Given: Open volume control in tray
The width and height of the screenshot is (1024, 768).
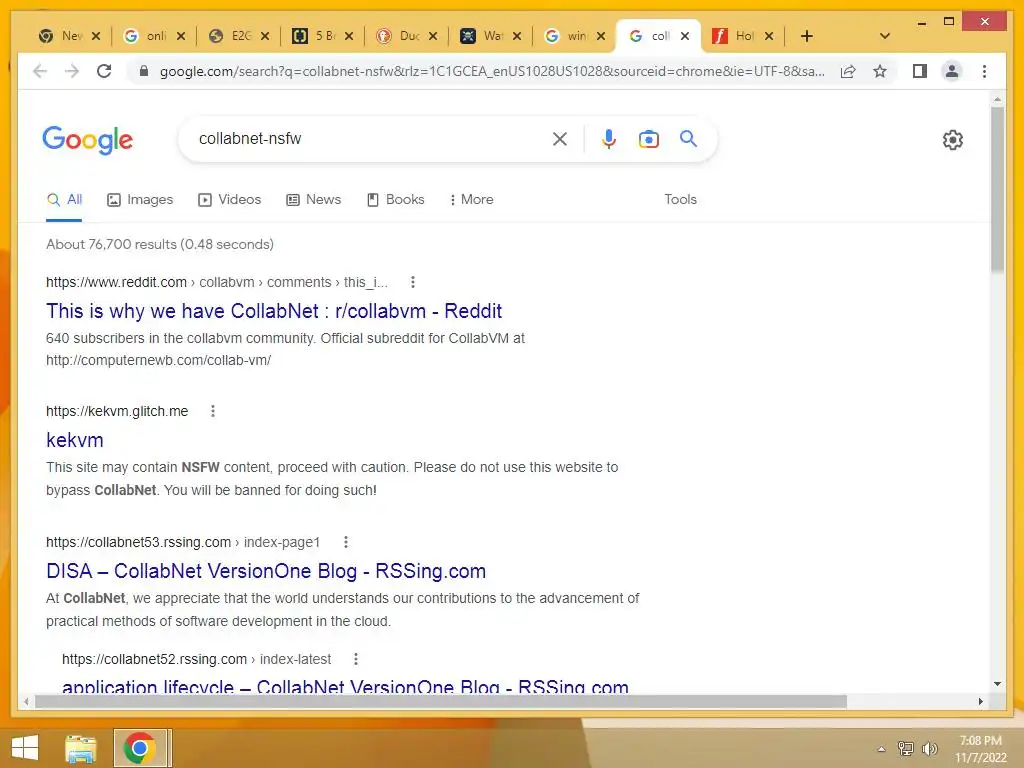Looking at the screenshot, I should pyautogui.click(x=929, y=748).
